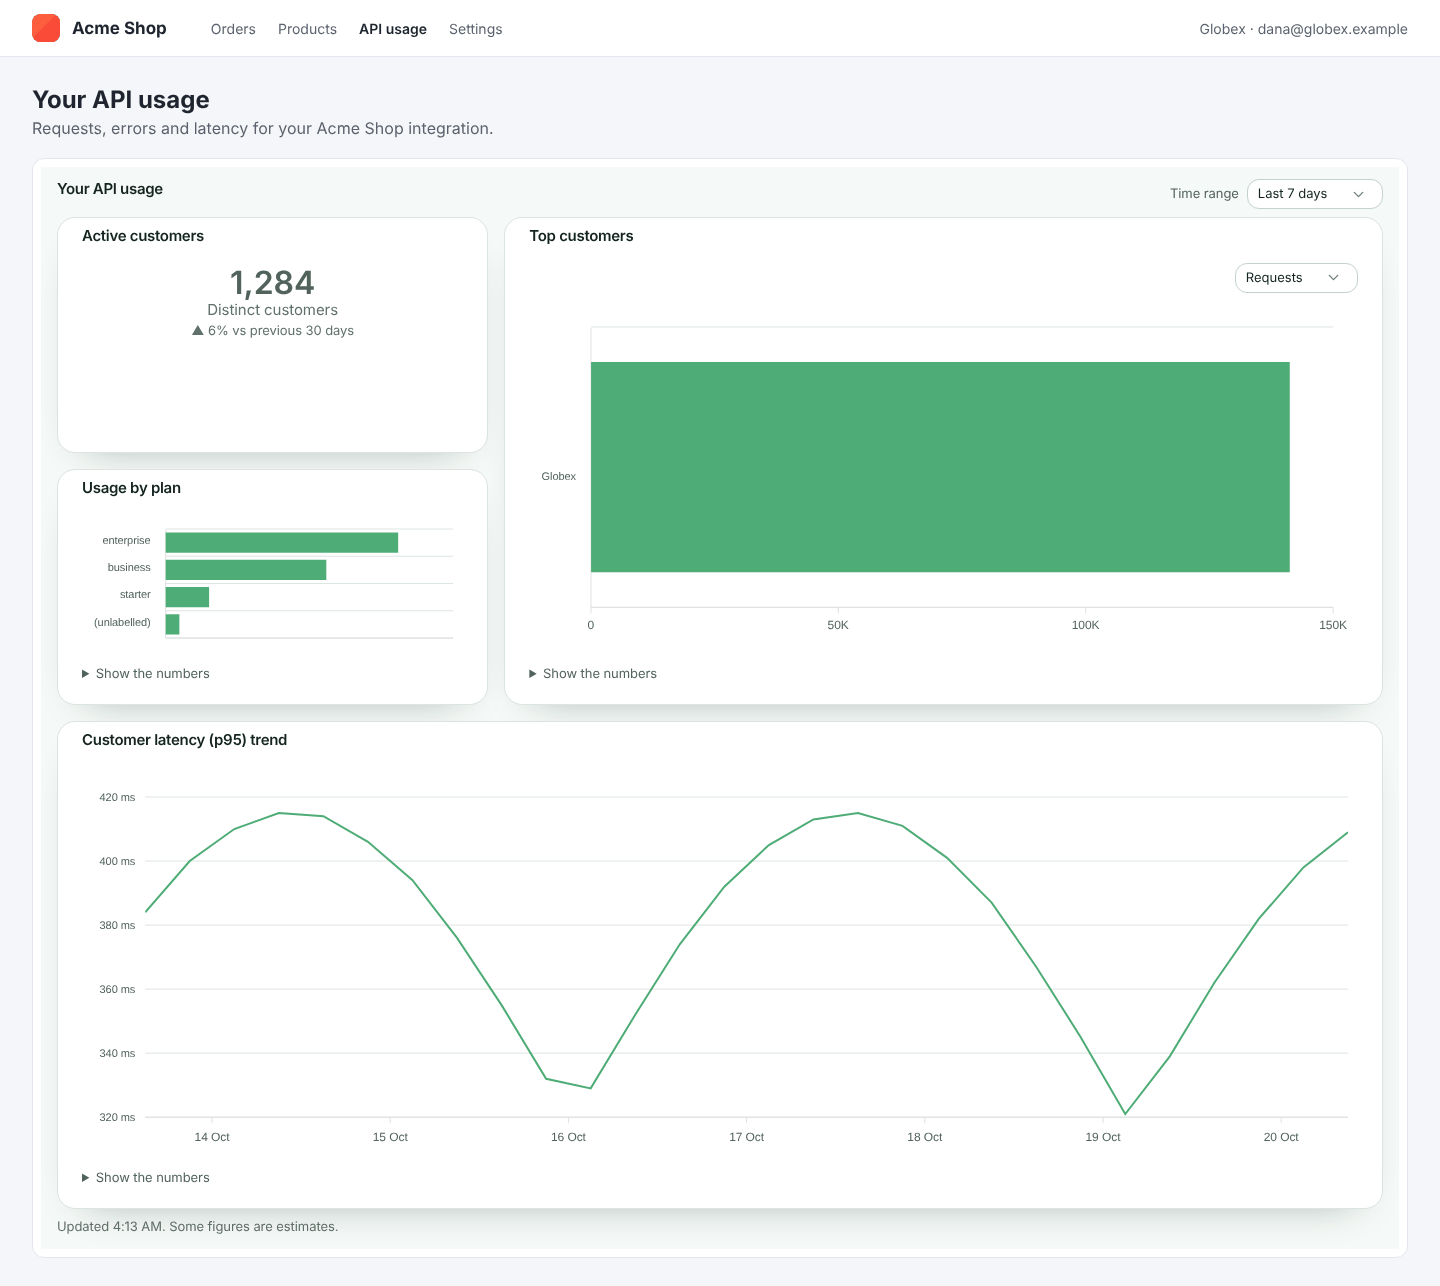
Task: Click the enterprise bar in Usage by plan
Action: coord(282,543)
